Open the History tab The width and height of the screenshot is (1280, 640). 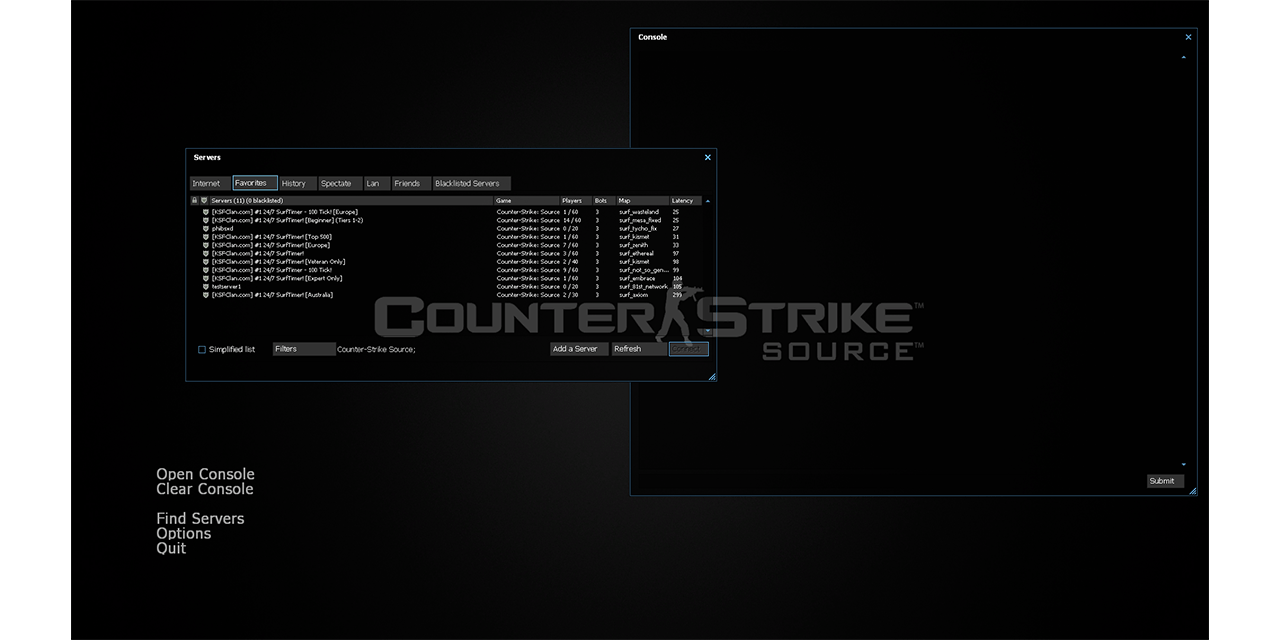tap(298, 183)
